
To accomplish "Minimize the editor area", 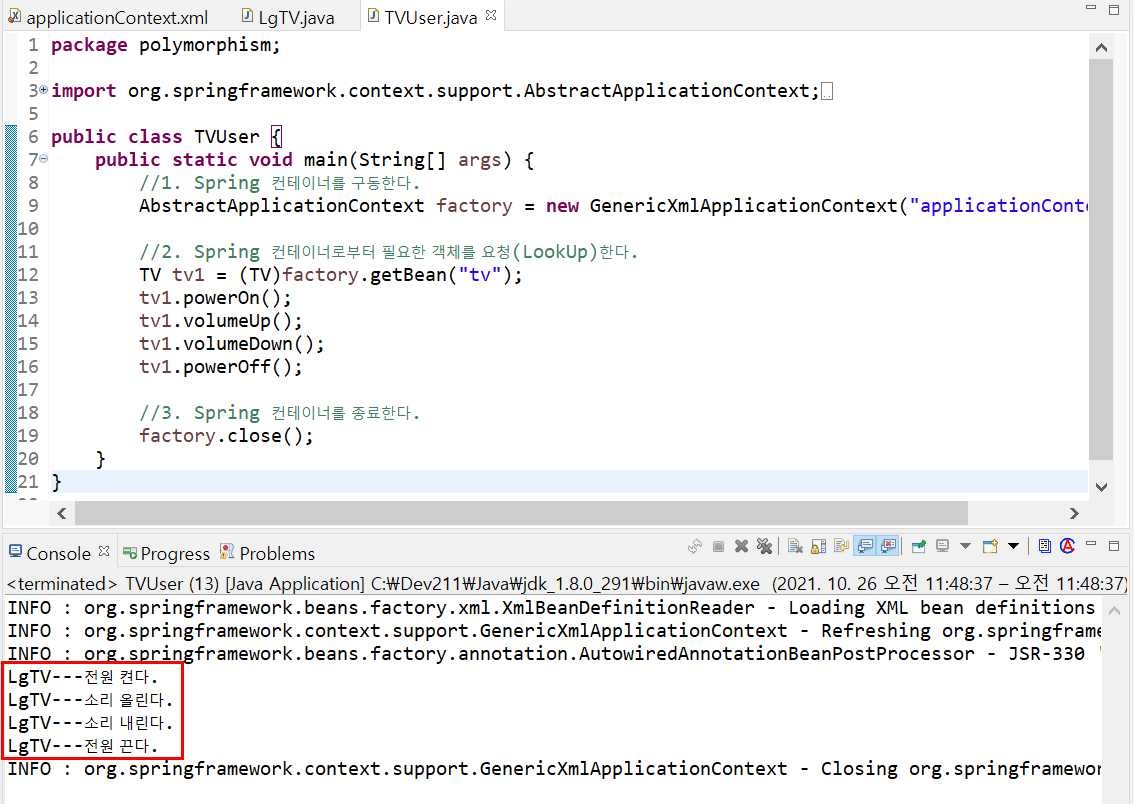I will pyautogui.click(x=1091, y=7).
